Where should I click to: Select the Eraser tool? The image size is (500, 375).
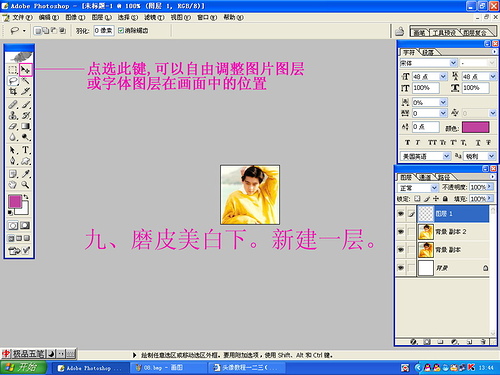[13, 126]
